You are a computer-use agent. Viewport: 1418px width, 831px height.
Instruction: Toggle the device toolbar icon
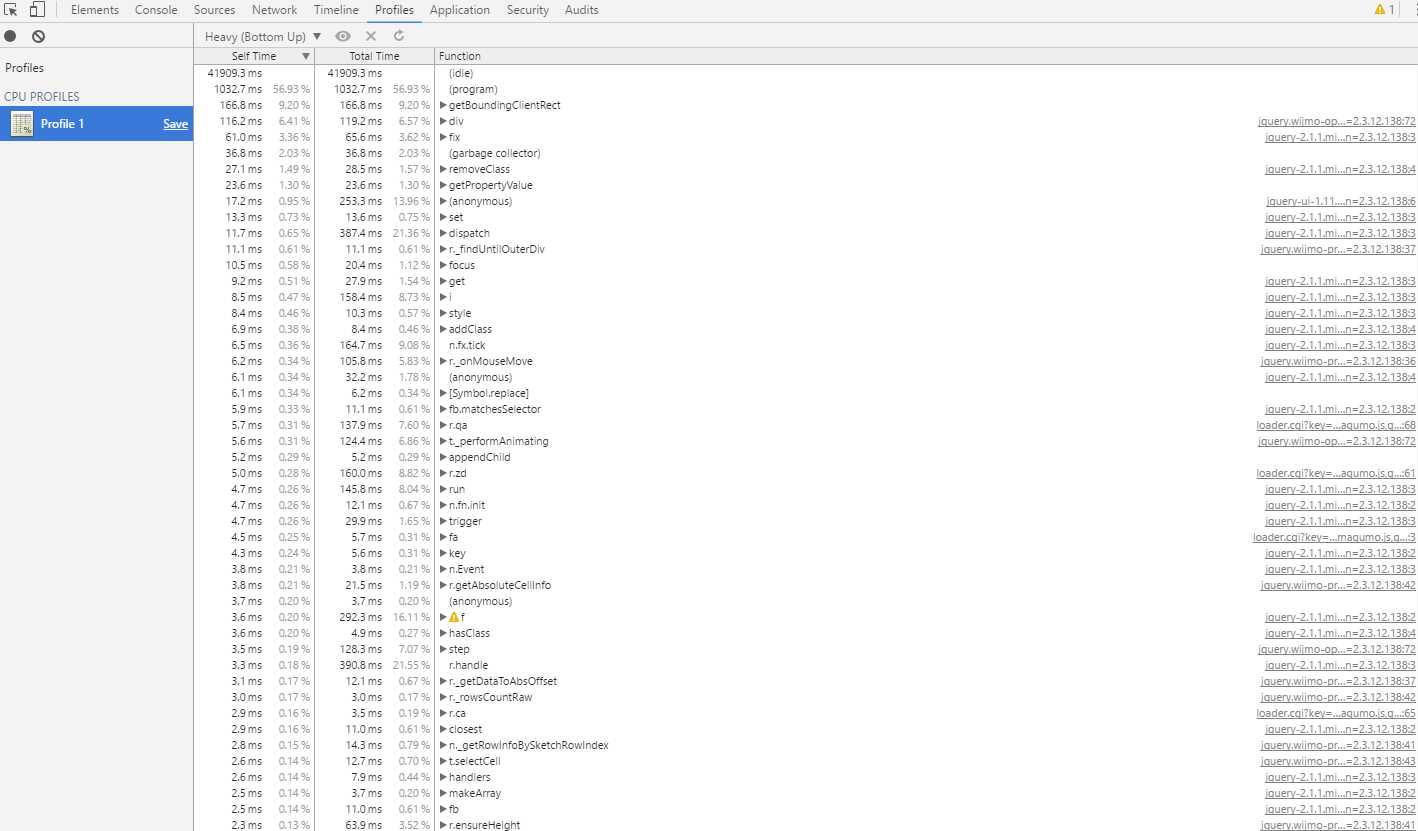[37, 10]
